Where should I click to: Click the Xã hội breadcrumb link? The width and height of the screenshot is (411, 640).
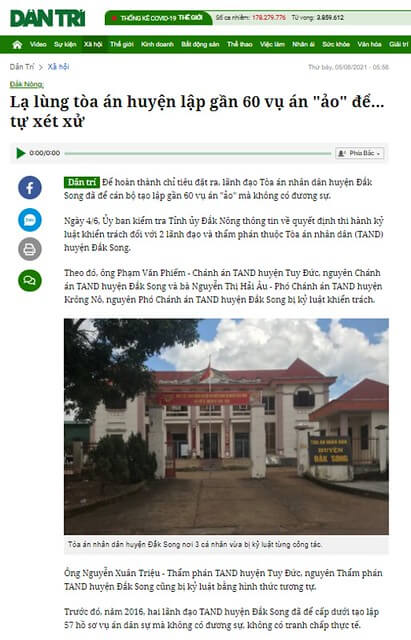pos(58,67)
